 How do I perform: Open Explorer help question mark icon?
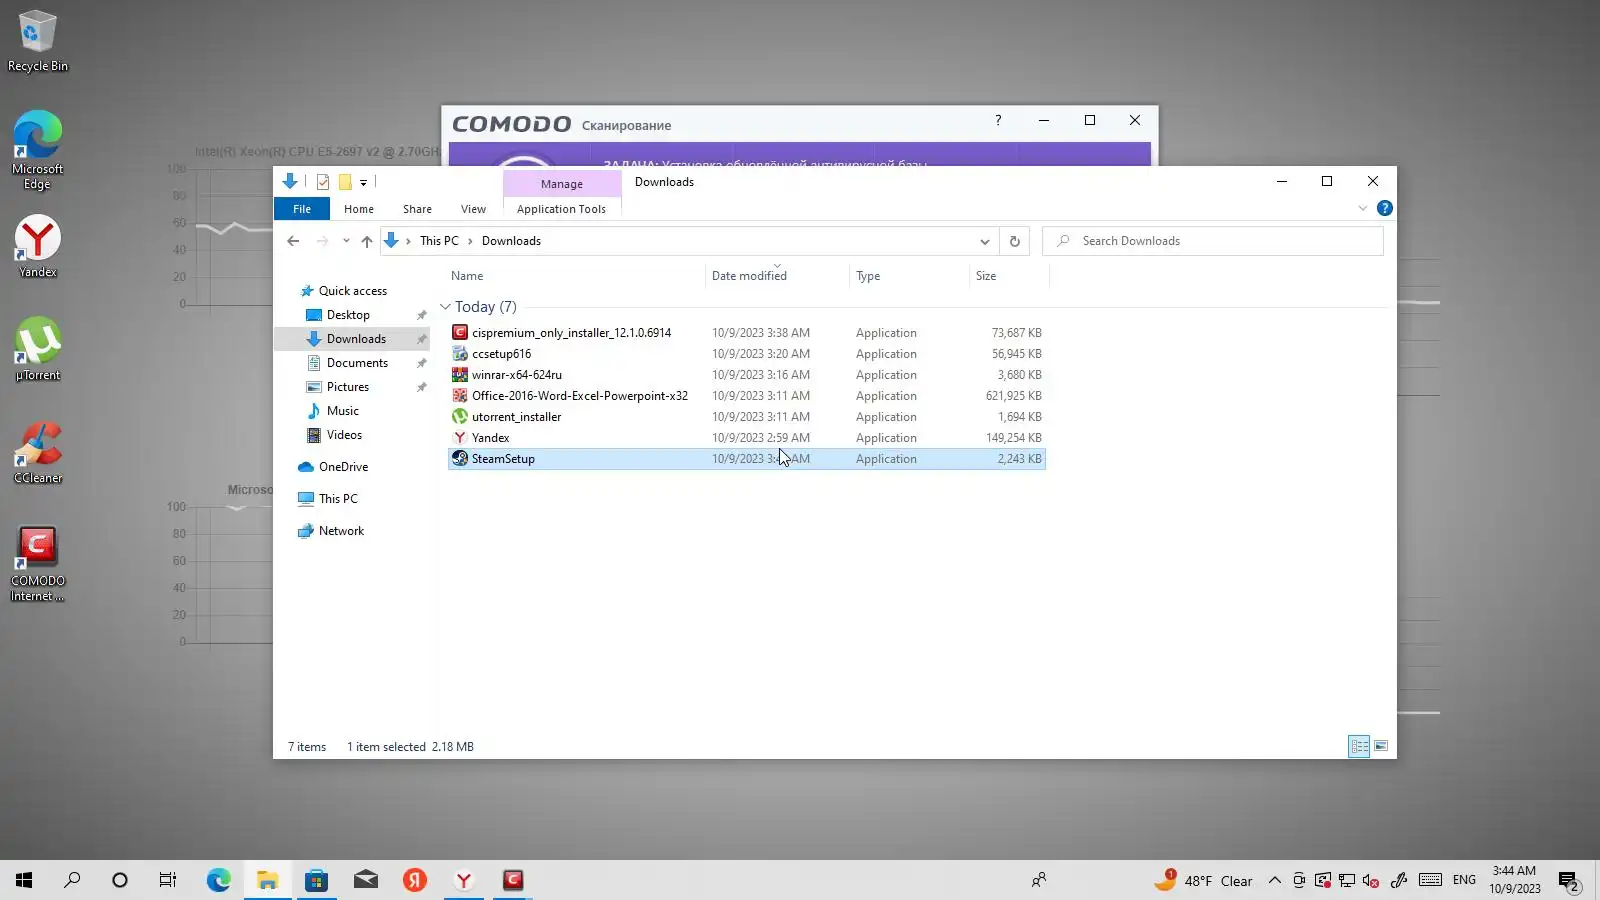pyautogui.click(x=1385, y=208)
